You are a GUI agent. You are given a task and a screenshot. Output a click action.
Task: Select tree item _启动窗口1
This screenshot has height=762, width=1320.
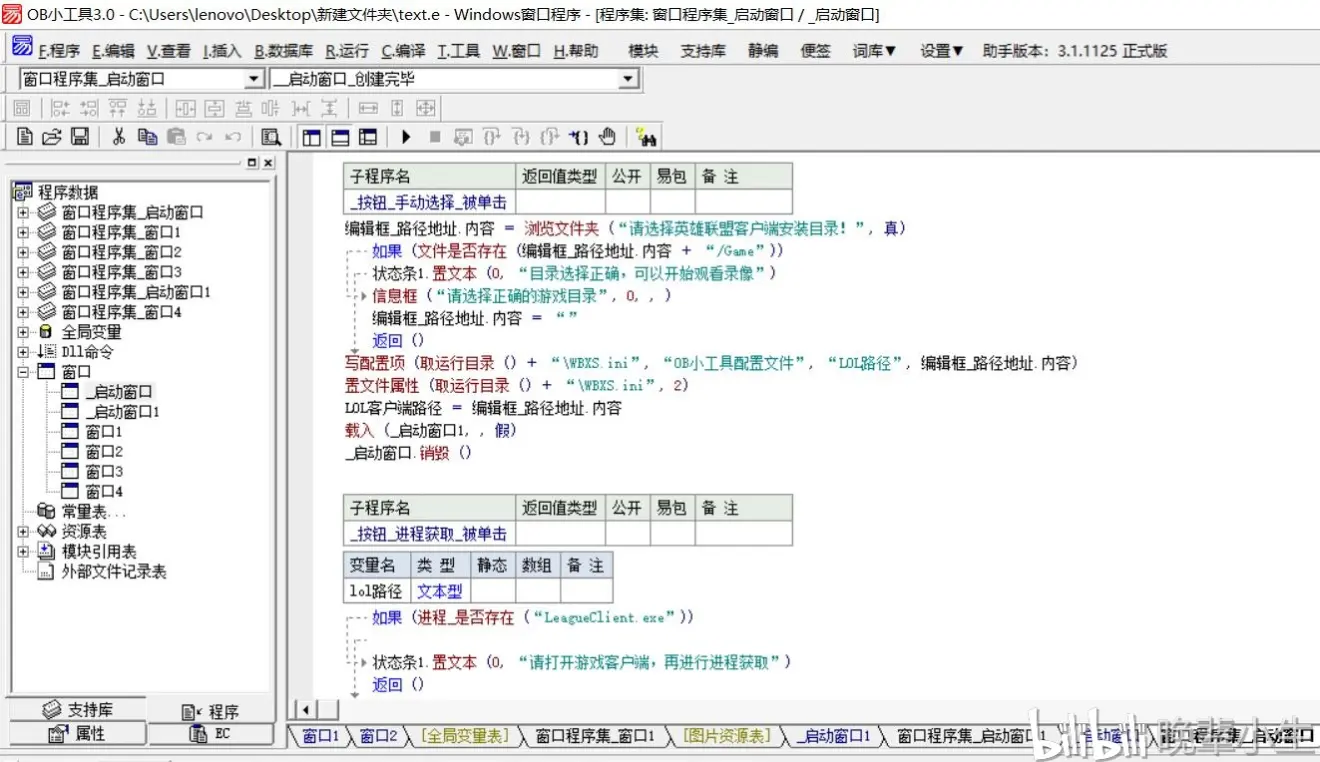[x=122, y=412]
